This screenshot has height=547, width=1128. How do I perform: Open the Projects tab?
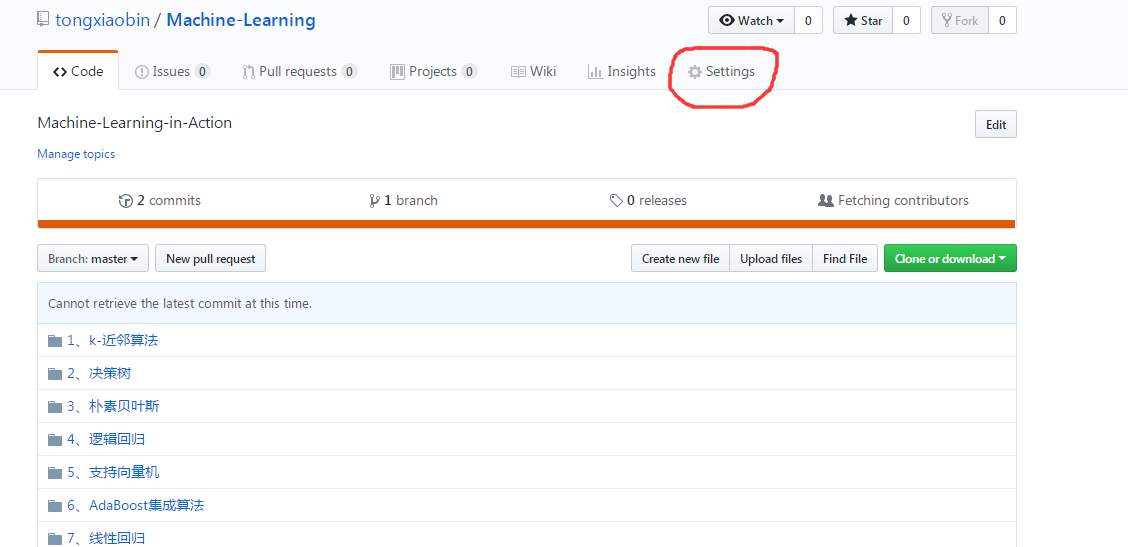tap(433, 71)
